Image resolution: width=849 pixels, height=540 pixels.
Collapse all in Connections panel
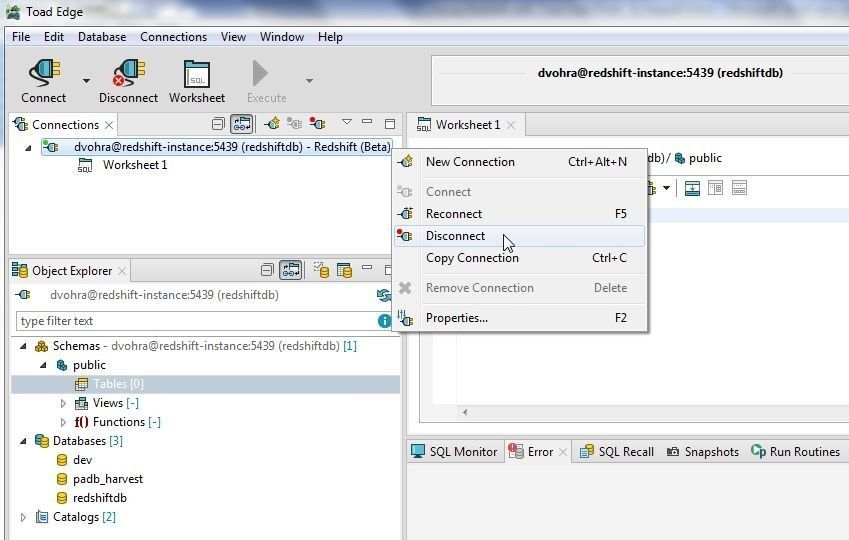218,124
